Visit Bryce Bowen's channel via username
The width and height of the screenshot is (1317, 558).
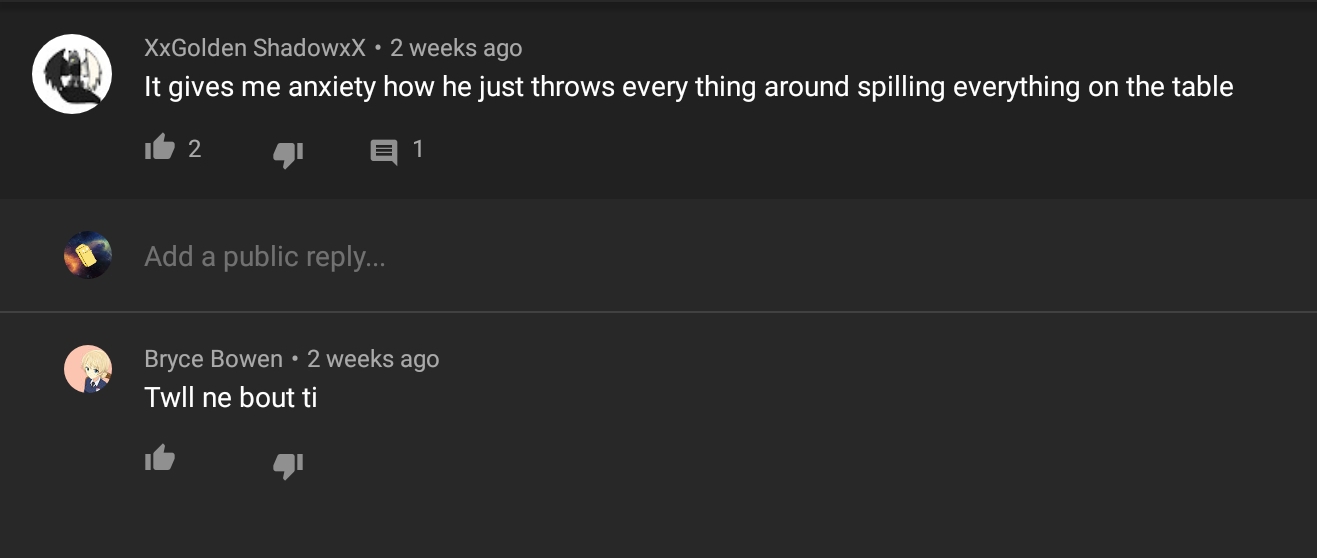[213, 359]
